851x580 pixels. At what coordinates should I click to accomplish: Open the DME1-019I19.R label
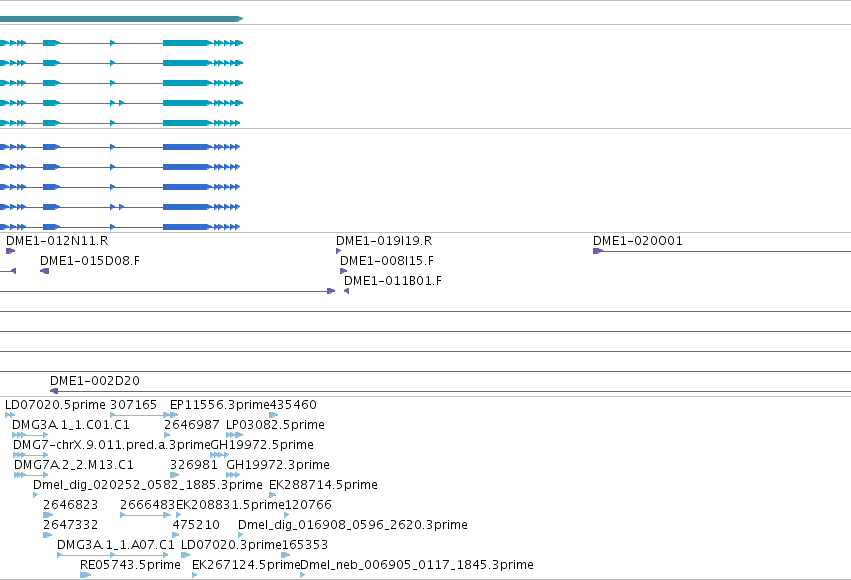[384, 241]
